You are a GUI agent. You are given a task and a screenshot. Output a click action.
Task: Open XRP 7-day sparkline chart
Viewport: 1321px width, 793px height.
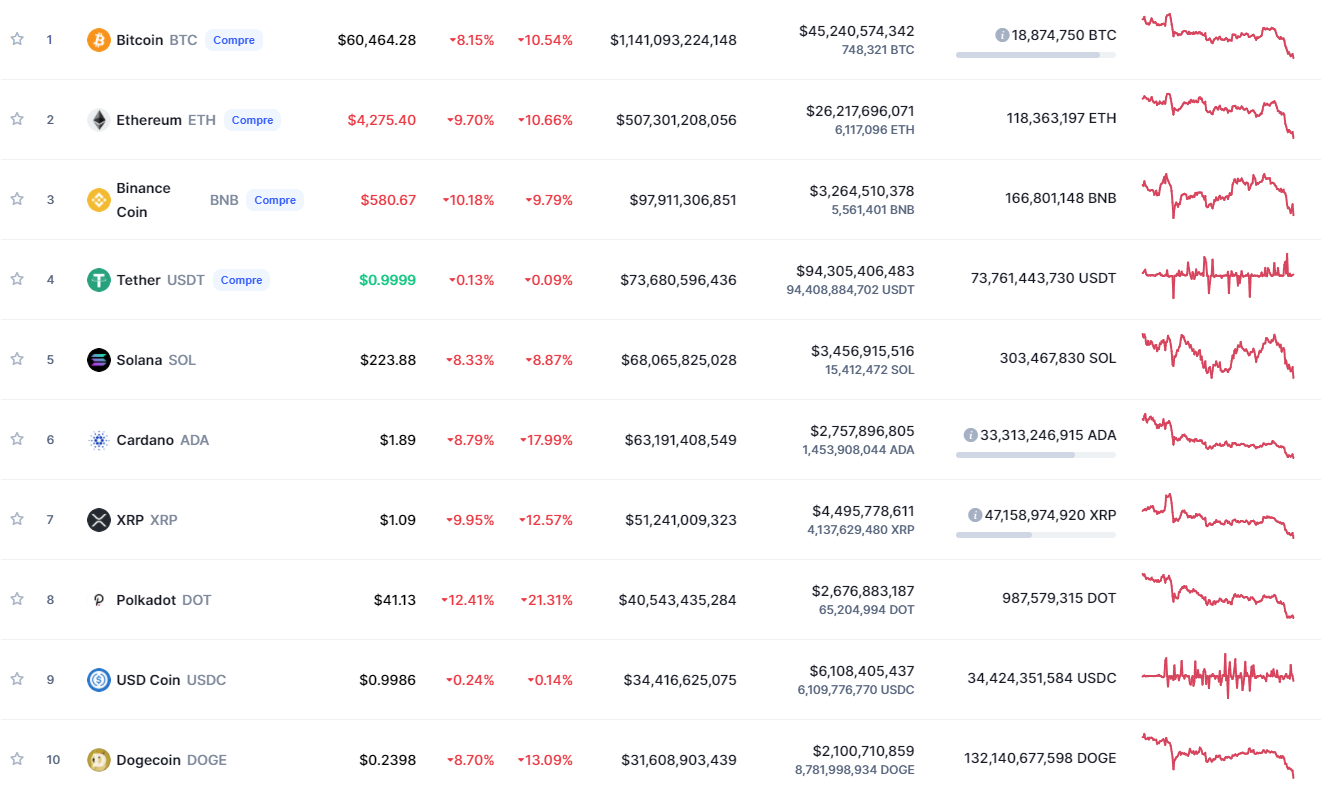coord(1218,516)
